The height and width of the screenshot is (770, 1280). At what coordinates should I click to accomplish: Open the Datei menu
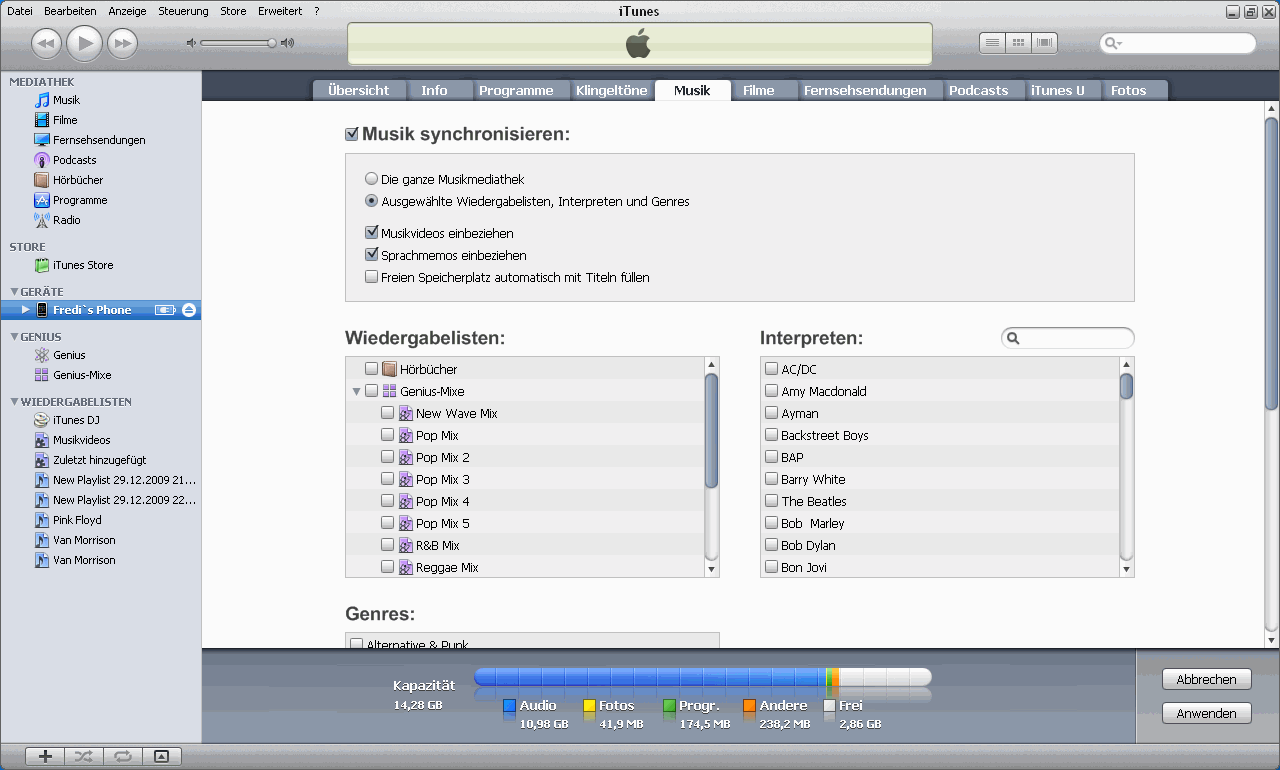pyautogui.click(x=20, y=11)
